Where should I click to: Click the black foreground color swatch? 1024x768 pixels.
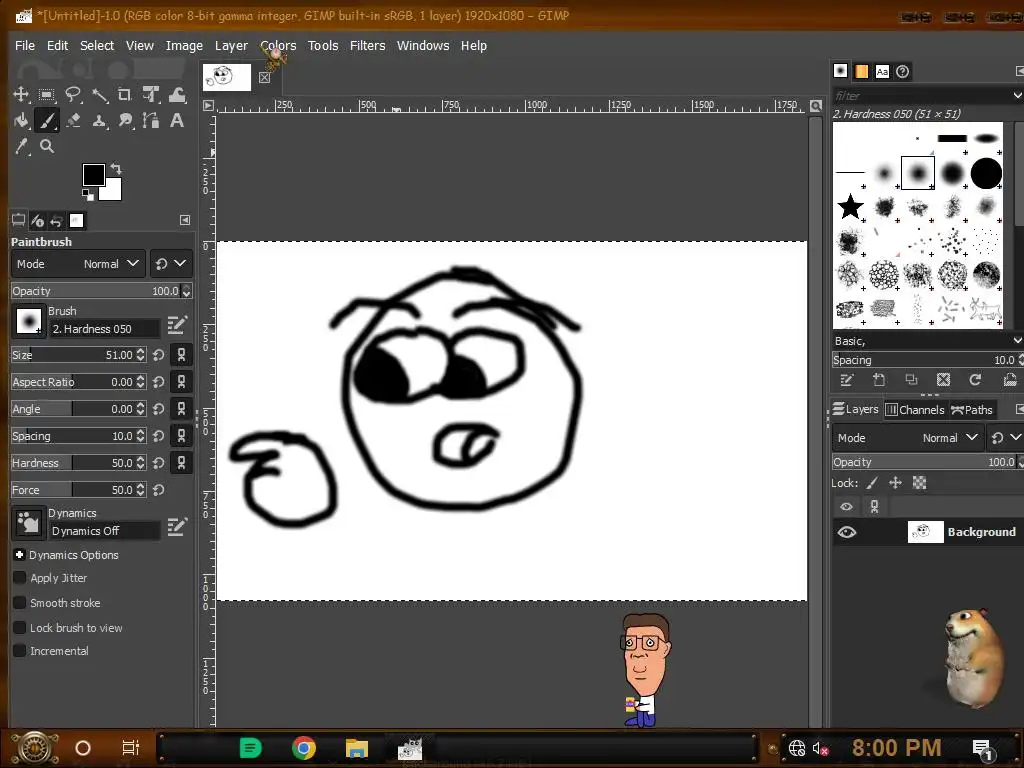pos(93,174)
